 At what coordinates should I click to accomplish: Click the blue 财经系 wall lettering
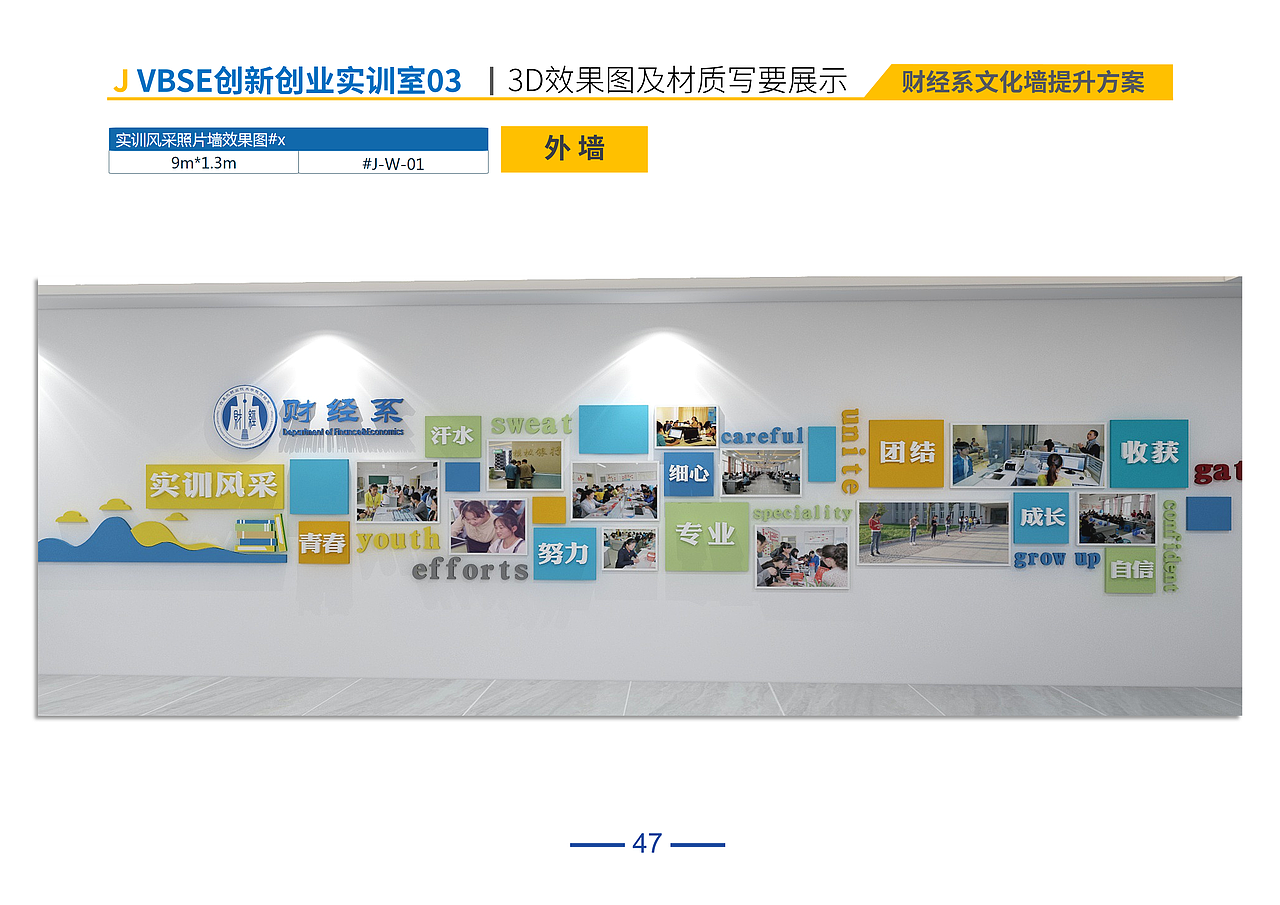(342, 411)
